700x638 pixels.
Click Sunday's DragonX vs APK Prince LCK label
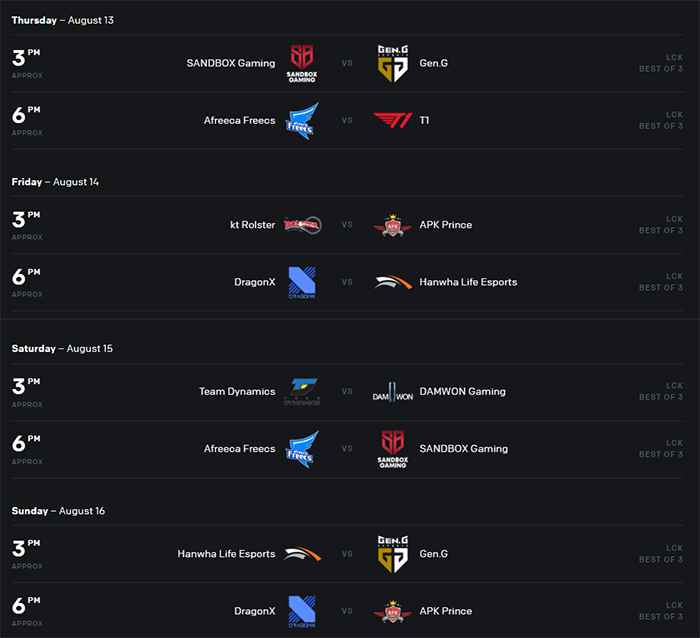point(674,605)
